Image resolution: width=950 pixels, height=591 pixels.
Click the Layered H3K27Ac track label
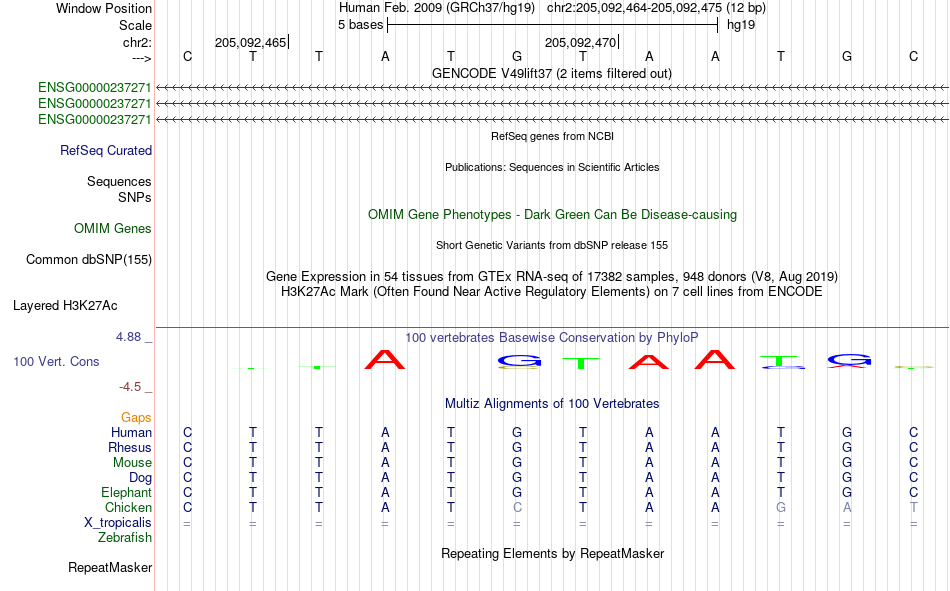tap(65, 306)
